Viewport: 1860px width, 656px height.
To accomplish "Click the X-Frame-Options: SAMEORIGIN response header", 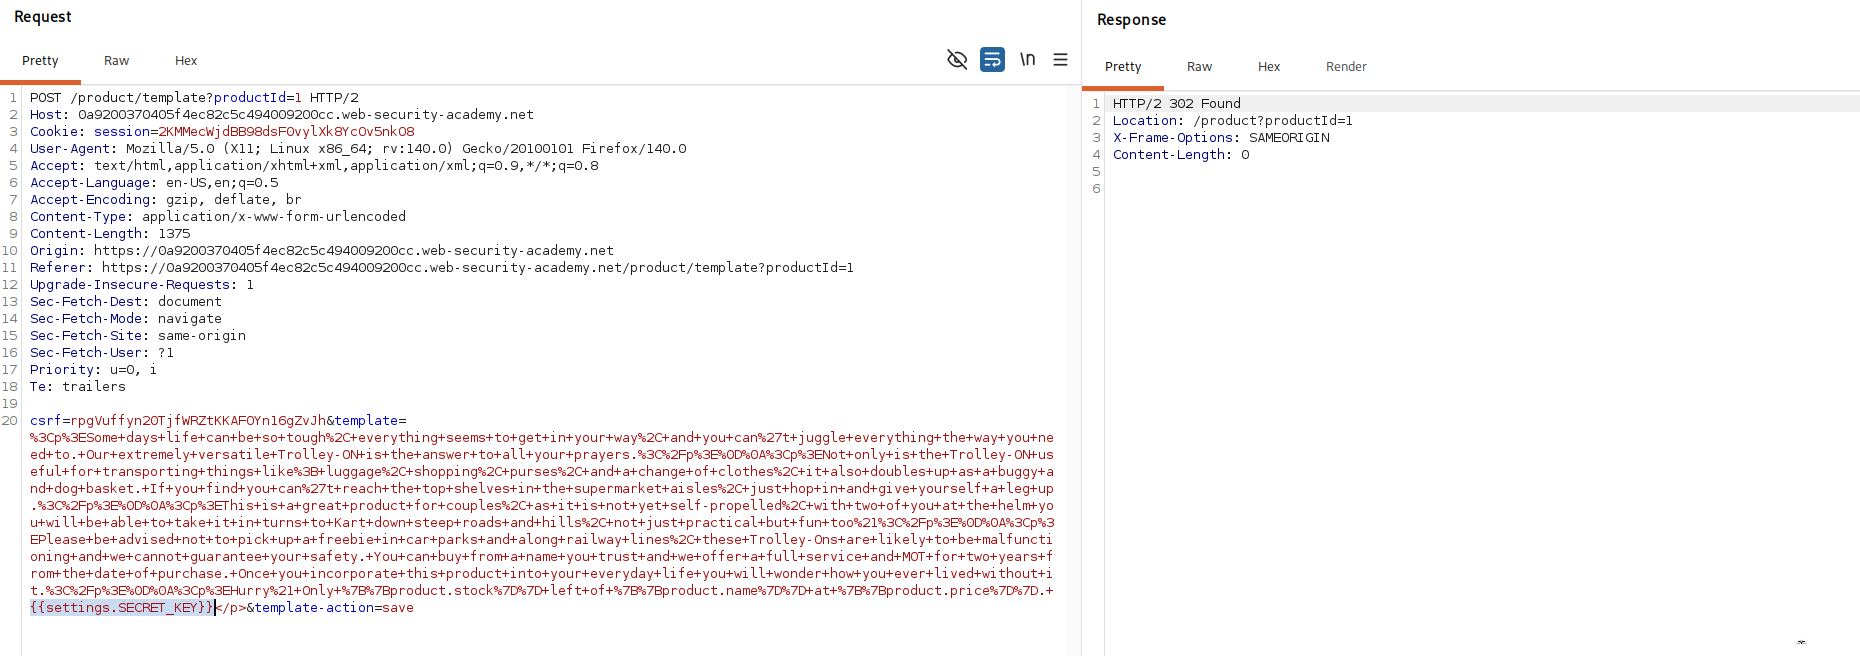I will [x=1221, y=138].
